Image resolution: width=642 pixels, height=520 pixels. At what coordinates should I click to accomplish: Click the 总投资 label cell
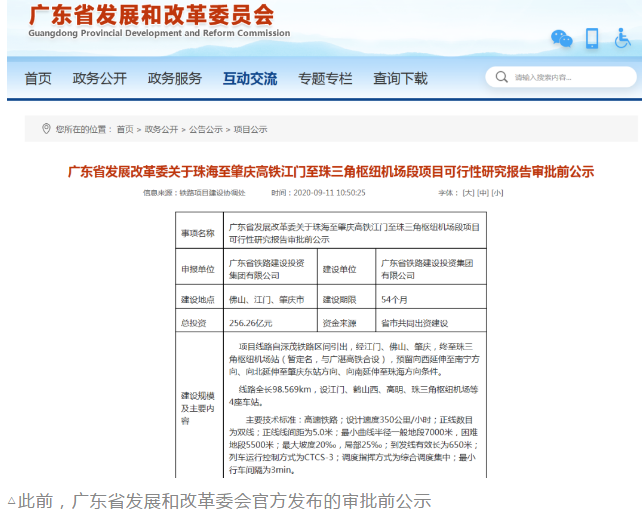point(199,320)
